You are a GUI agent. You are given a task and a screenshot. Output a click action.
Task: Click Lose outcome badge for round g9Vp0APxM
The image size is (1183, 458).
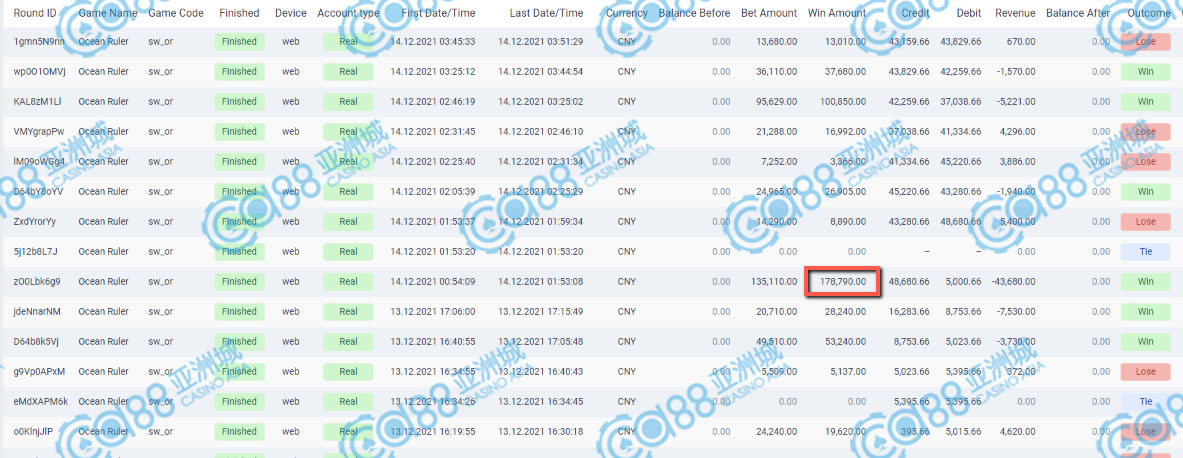coord(1145,371)
